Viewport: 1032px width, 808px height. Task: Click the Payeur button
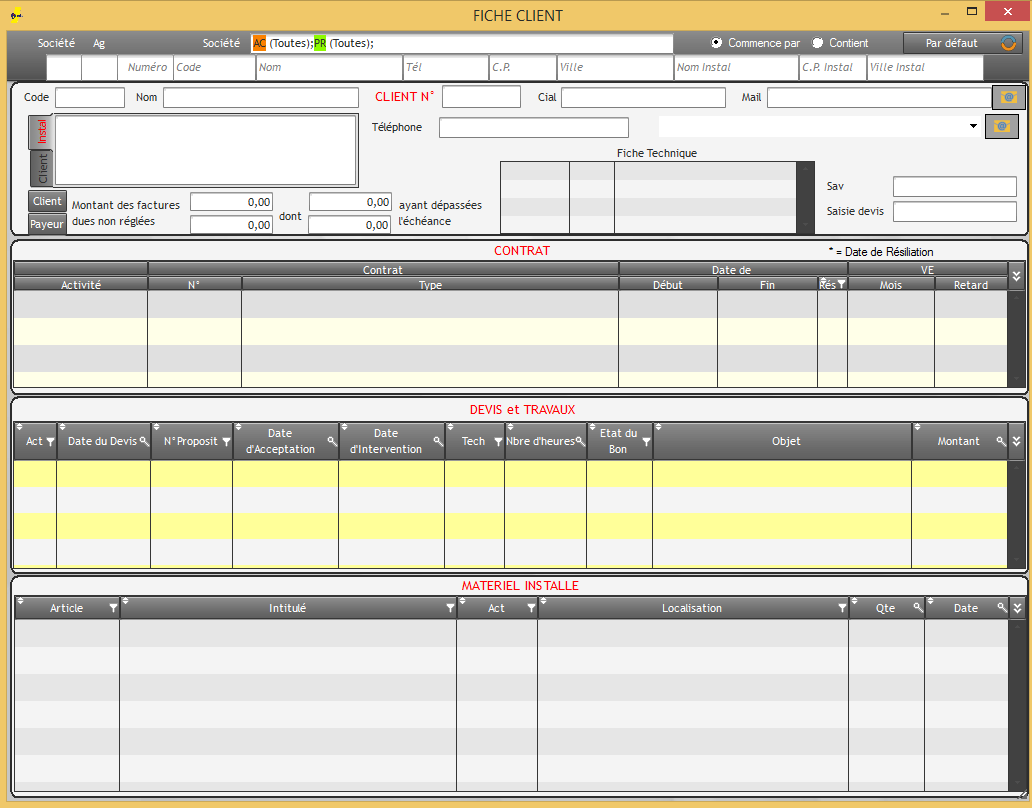[47, 224]
